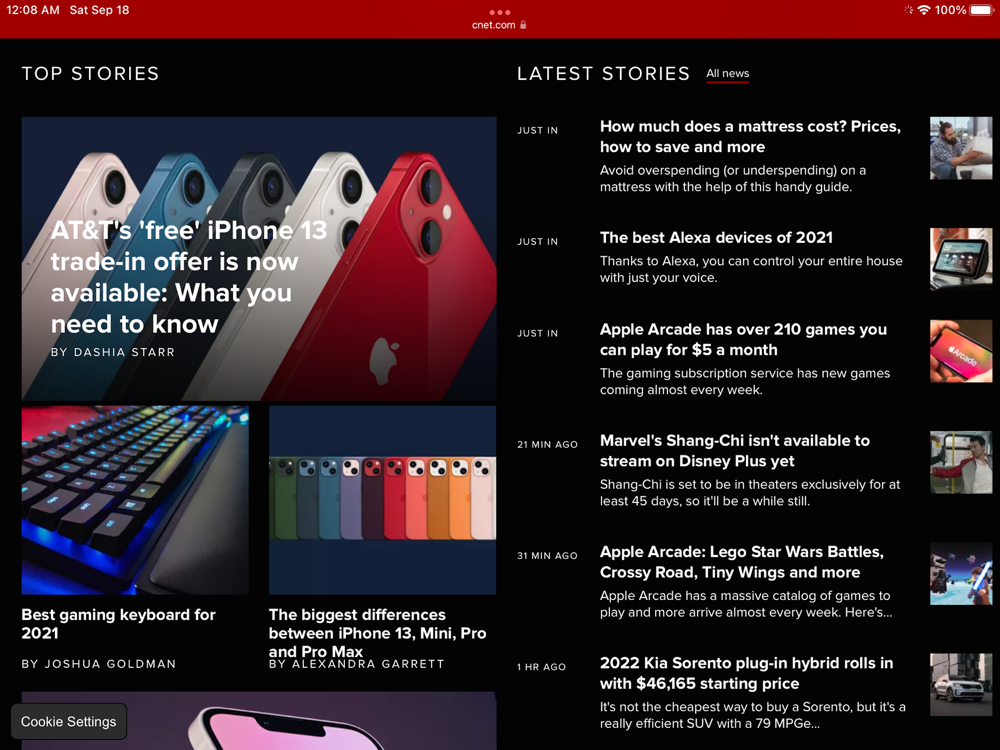Image resolution: width=1000 pixels, height=750 pixels.
Task: Open Best gaming keyboard for 2021 article
Action: pos(118,624)
